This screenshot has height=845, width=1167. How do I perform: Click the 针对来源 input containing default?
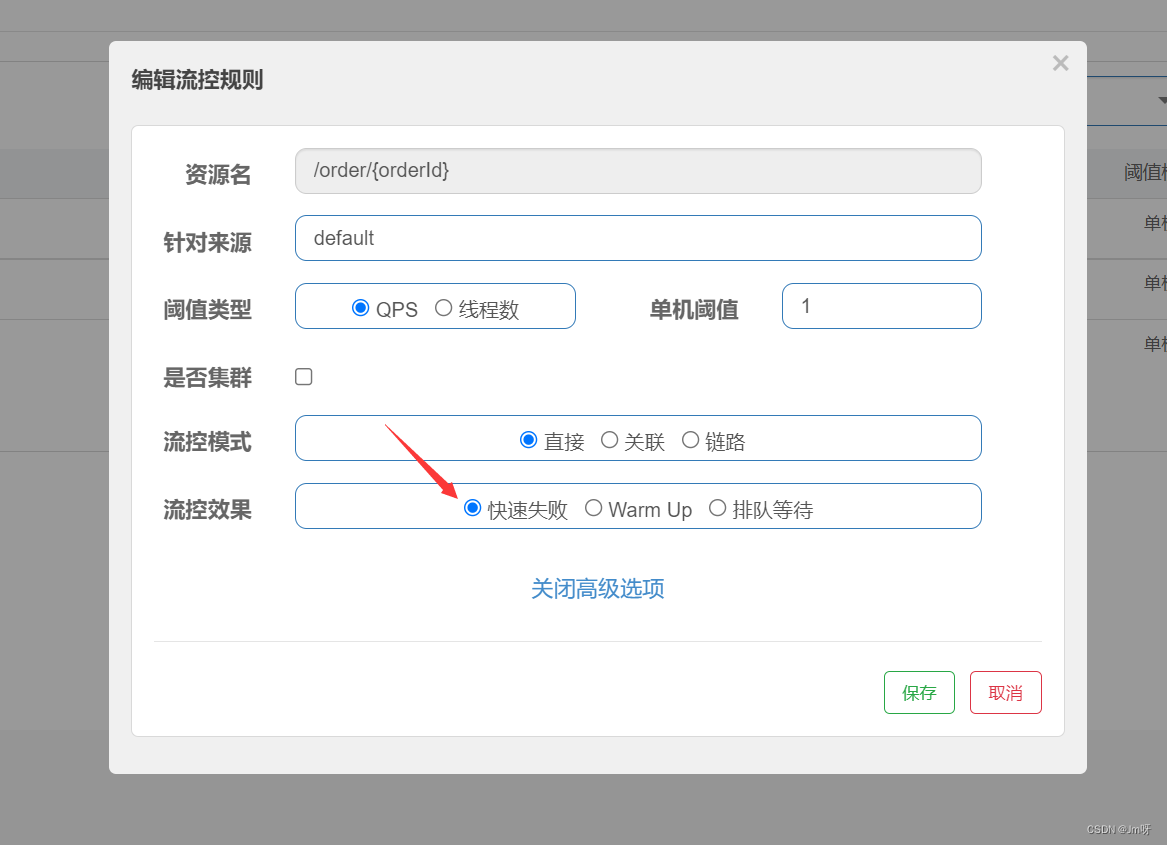point(638,238)
